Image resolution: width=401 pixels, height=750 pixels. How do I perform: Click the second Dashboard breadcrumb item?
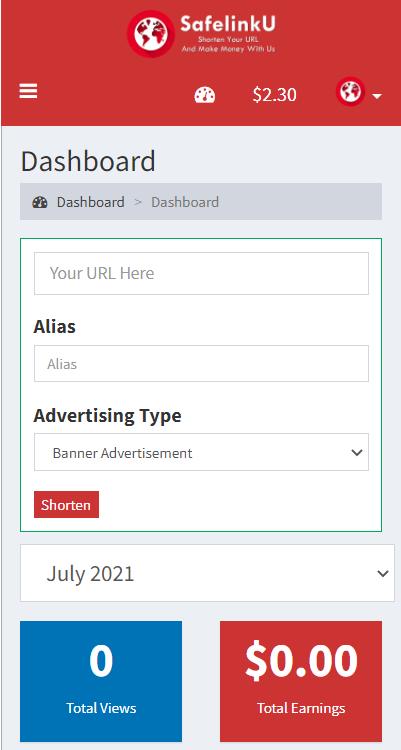tap(185, 202)
